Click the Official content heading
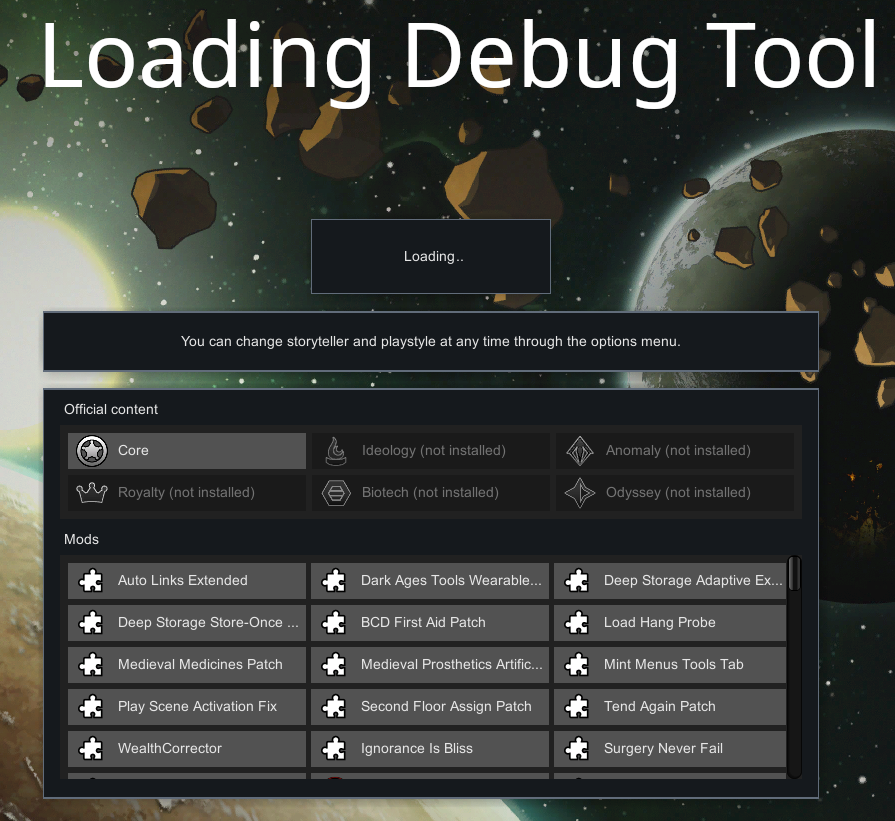The height and width of the screenshot is (821, 895). pyautogui.click(x=111, y=409)
